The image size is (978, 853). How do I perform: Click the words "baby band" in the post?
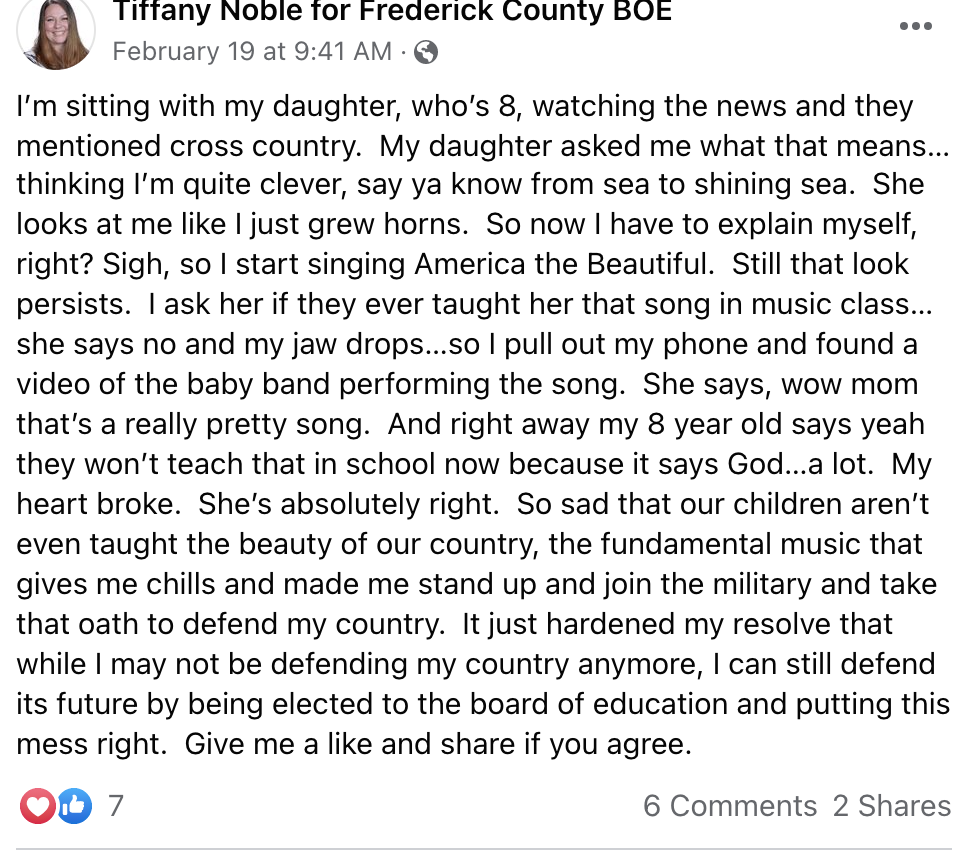point(245,385)
